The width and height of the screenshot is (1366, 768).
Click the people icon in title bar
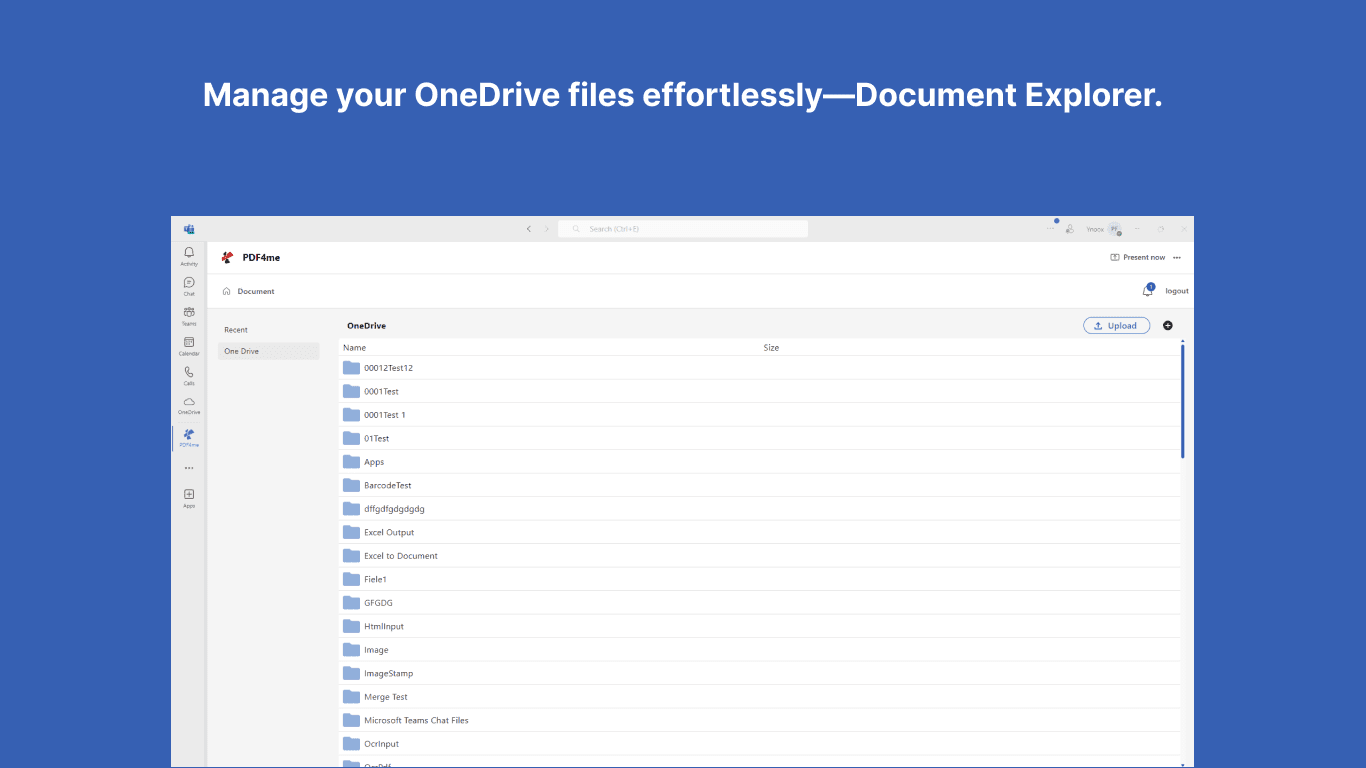tap(1070, 229)
